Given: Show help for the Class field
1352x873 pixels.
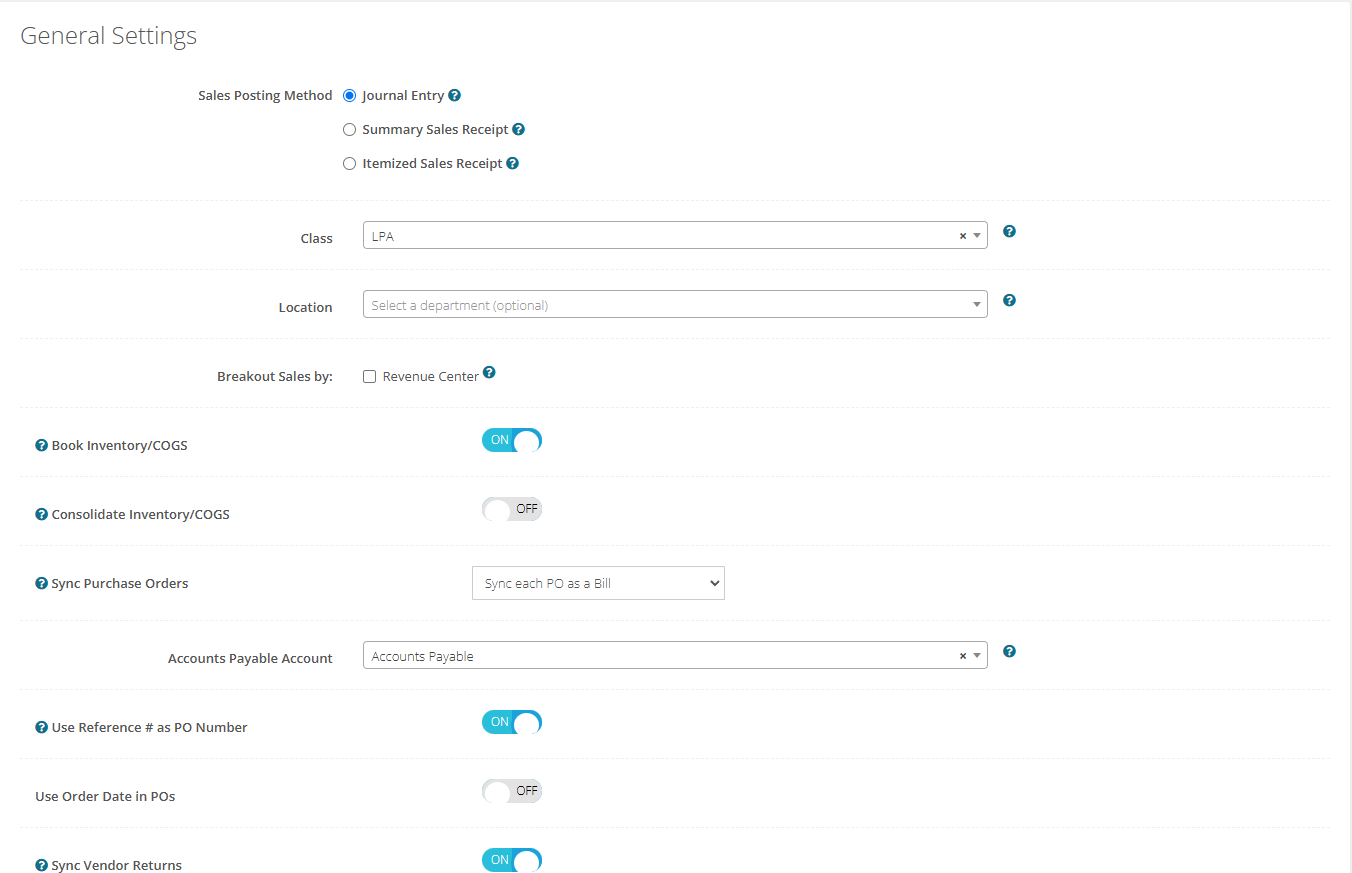Looking at the screenshot, I should tap(1009, 231).
